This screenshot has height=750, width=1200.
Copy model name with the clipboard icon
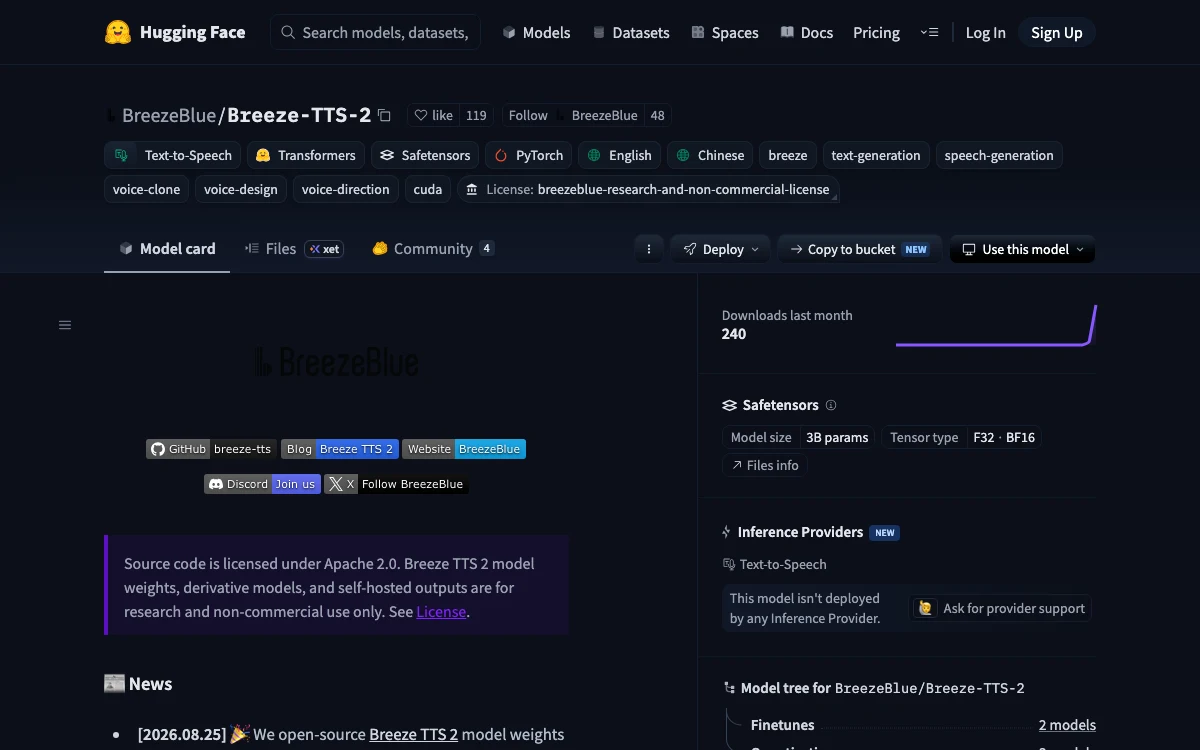coord(385,116)
